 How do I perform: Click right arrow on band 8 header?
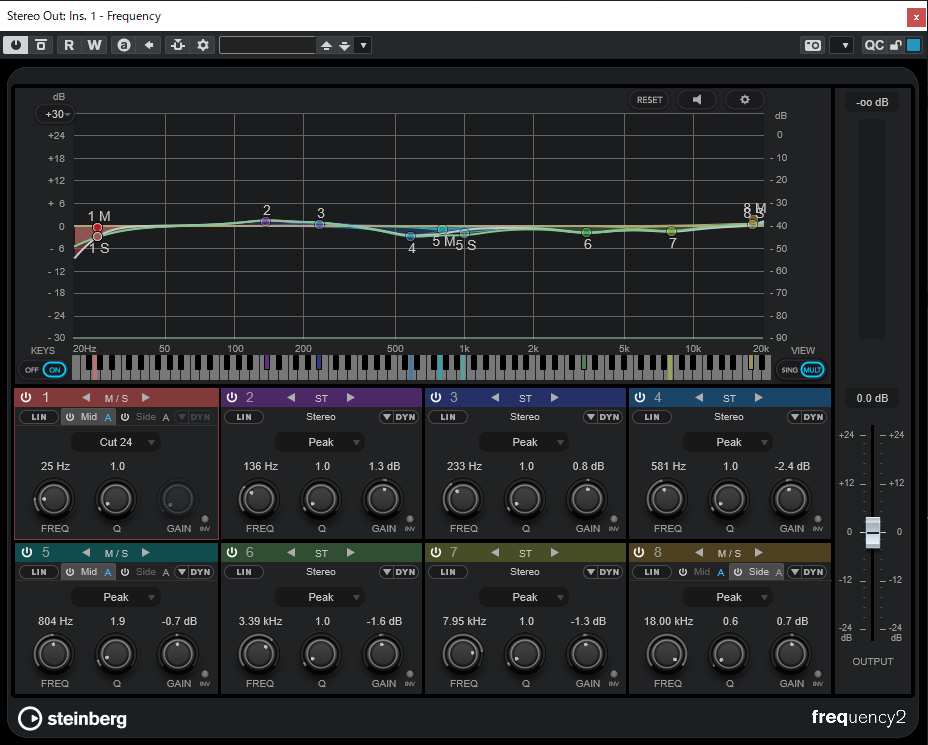[759, 553]
